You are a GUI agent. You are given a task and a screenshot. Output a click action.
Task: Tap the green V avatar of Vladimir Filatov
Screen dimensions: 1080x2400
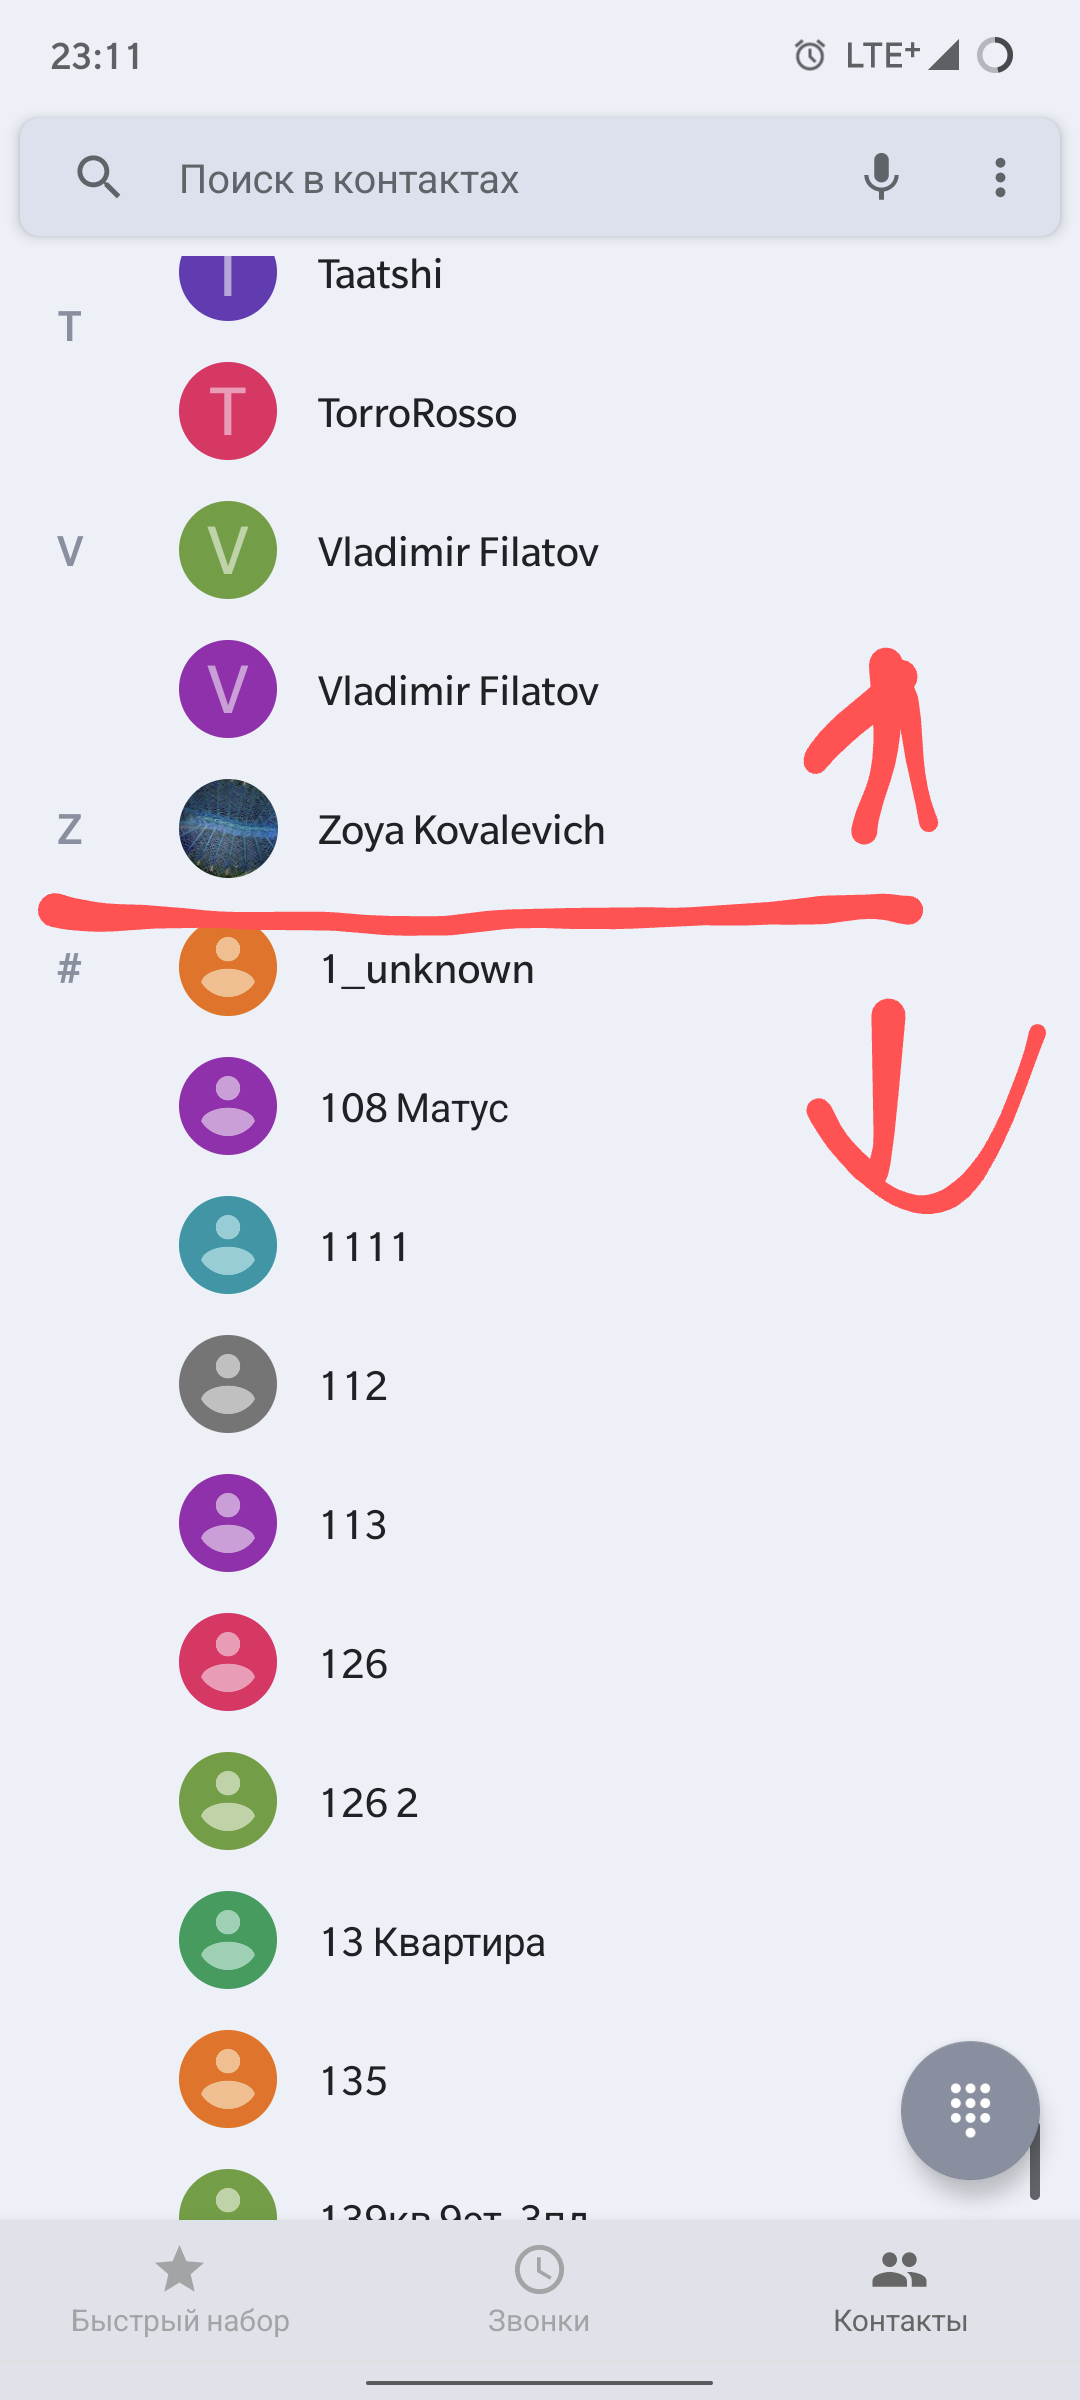(x=227, y=550)
